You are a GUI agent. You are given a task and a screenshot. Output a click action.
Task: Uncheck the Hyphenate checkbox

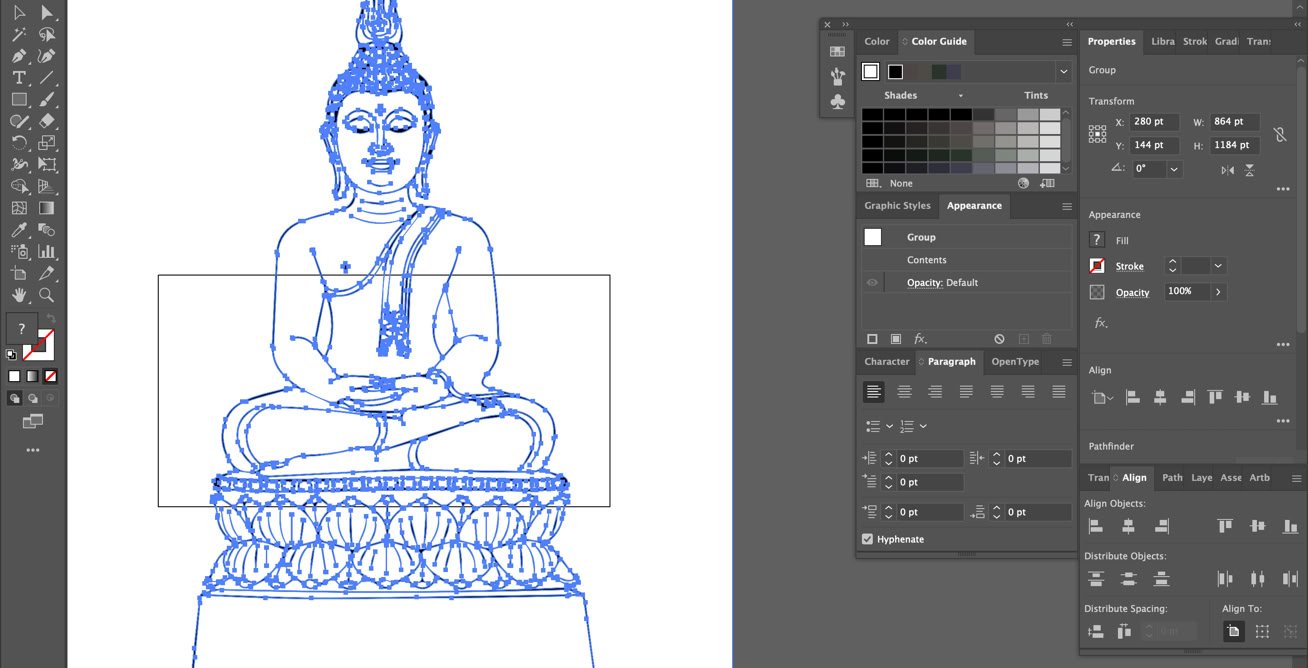pyautogui.click(x=867, y=539)
